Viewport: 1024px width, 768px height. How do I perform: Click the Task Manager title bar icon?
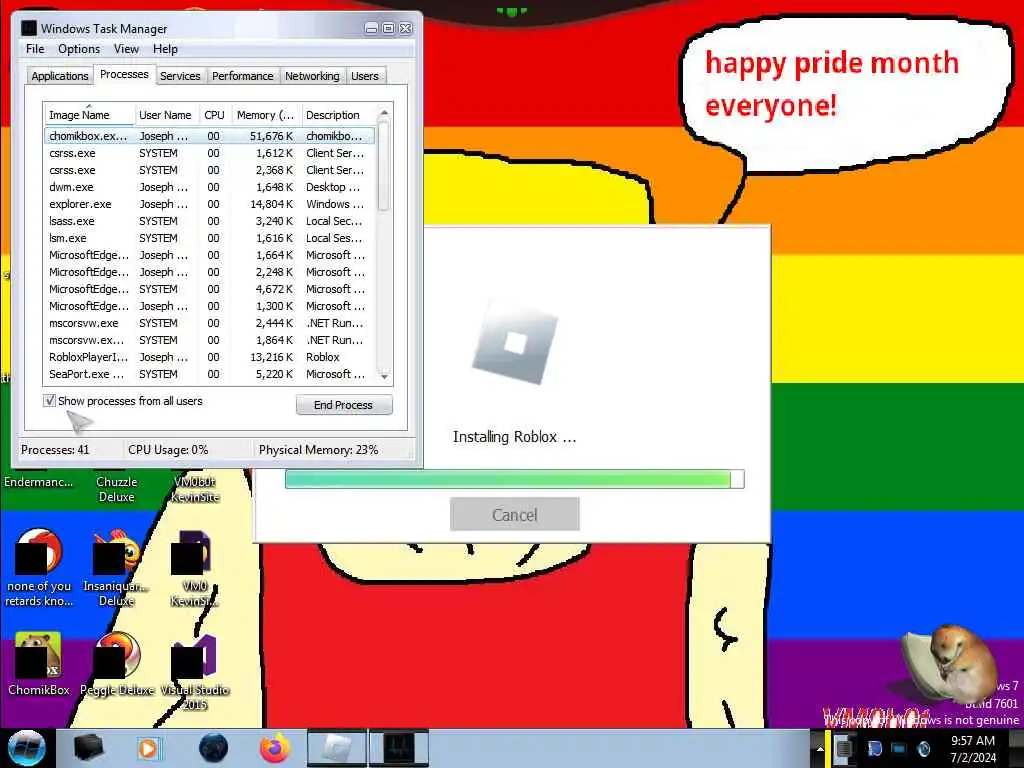pyautogui.click(x=29, y=28)
